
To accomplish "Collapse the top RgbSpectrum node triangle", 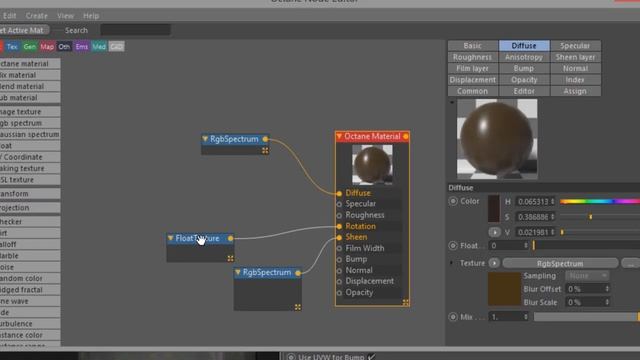I will point(205,139).
